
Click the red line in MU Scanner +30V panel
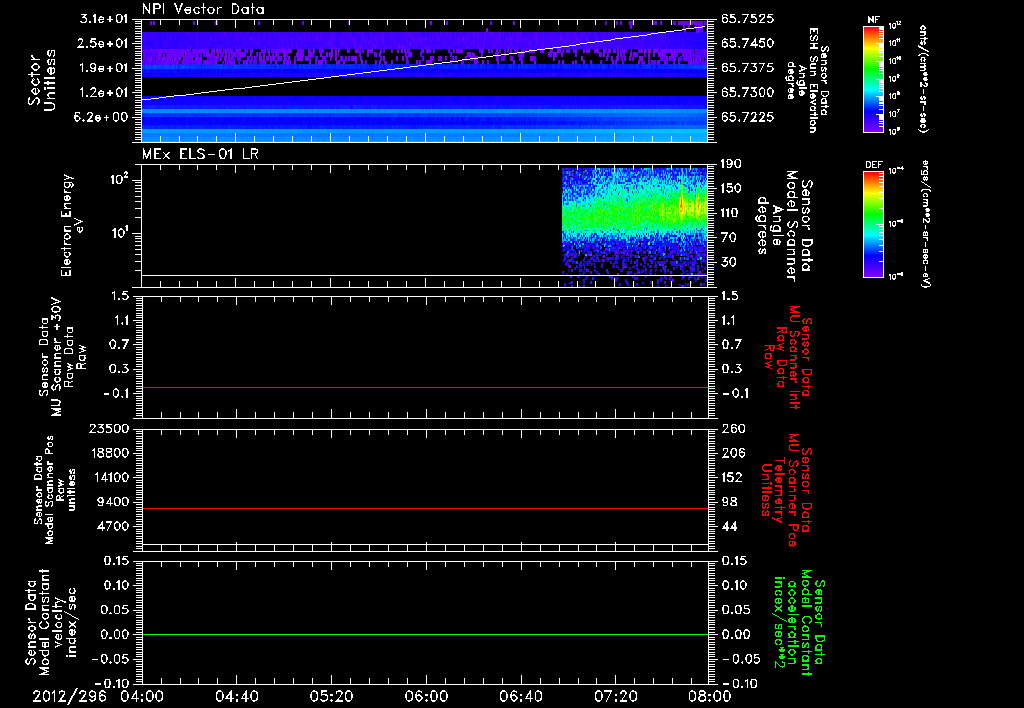pyautogui.click(x=424, y=387)
